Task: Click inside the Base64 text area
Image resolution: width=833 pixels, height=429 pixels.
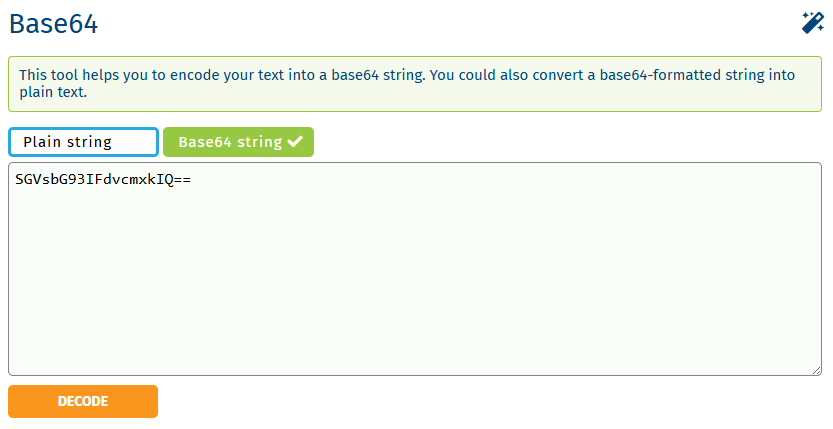Action: [x=415, y=270]
